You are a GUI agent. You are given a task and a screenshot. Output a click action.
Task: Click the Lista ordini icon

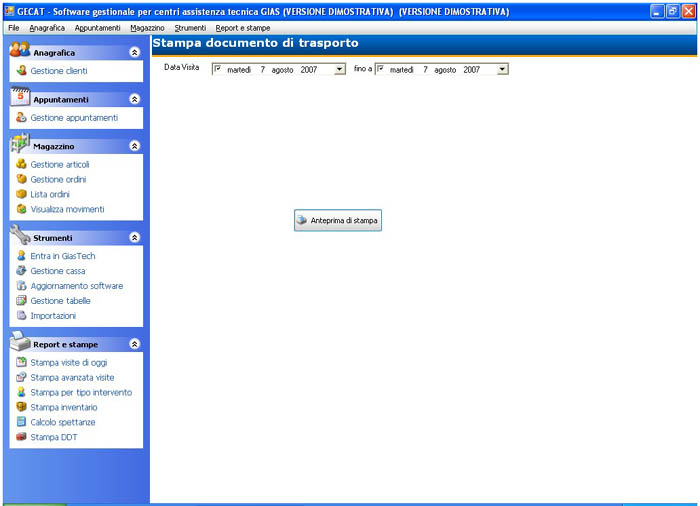(x=21, y=194)
